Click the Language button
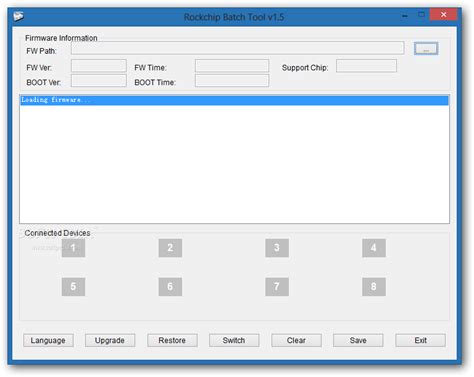The width and height of the screenshot is (474, 377). click(48, 340)
